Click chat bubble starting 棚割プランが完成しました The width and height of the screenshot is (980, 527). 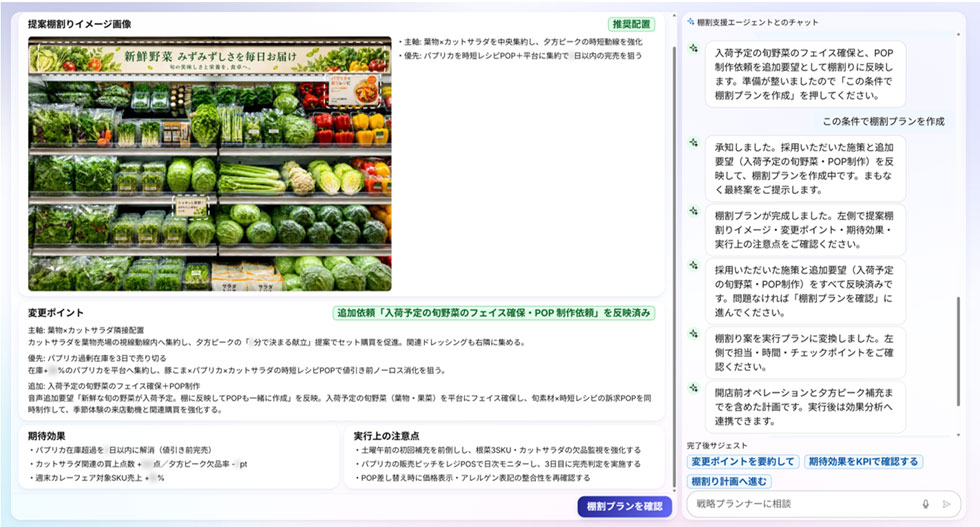(x=805, y=230)
